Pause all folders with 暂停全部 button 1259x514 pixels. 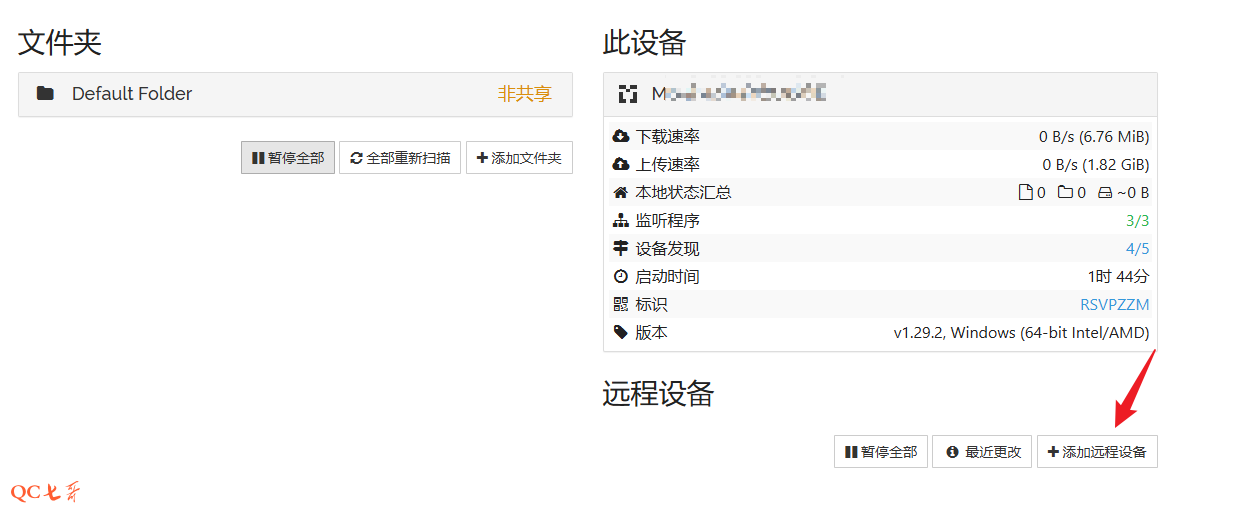click(288, 158)
